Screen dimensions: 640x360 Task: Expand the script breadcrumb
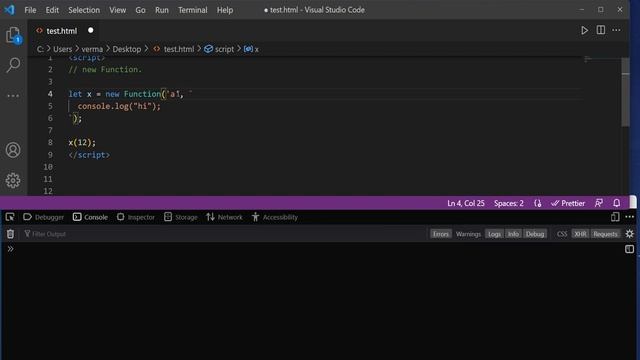(220, 49)
